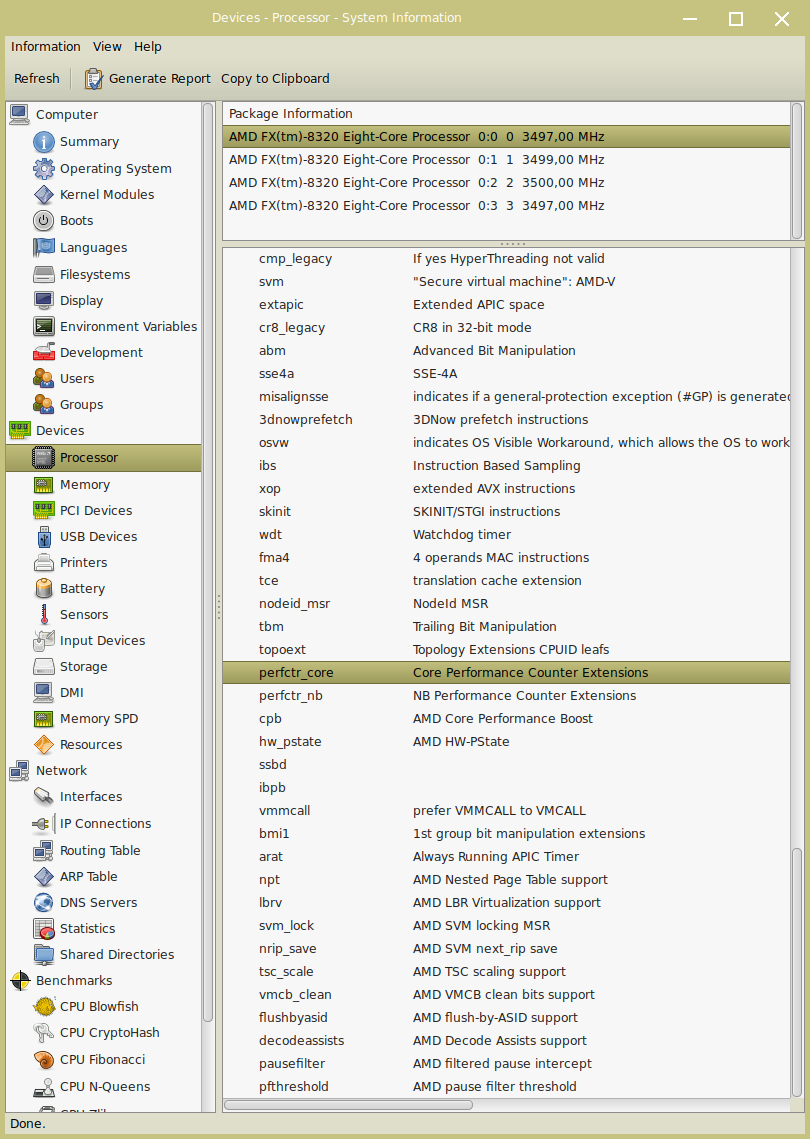Select the USB Devices icon

coord(44,537)
